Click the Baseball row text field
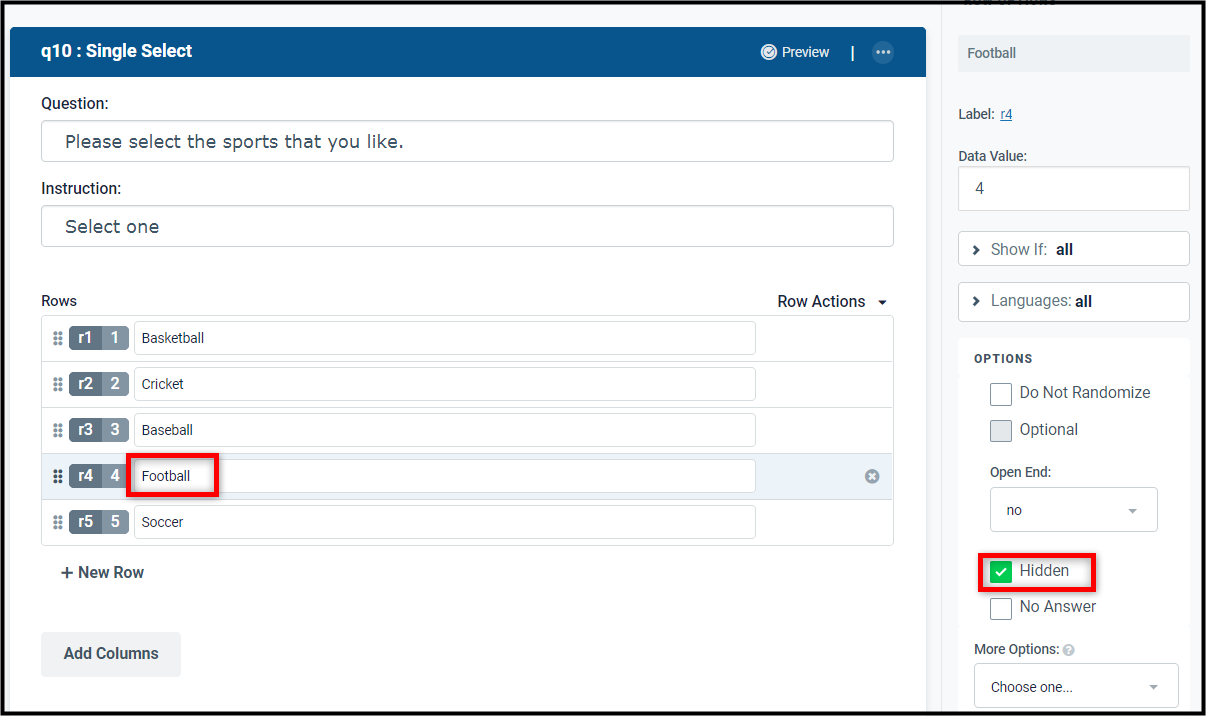1206x716 pixels. tap(445, 430)
